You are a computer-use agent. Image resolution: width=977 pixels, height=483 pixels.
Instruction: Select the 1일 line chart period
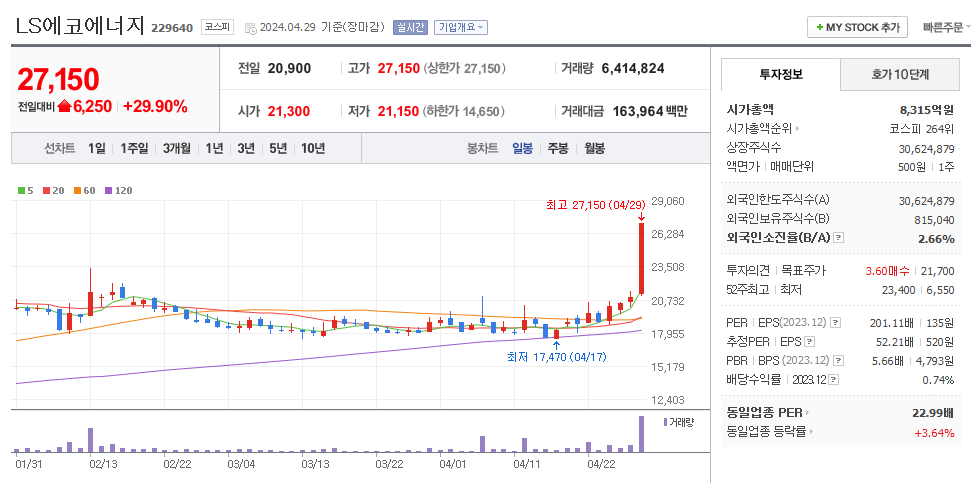[x=97, y=148]
